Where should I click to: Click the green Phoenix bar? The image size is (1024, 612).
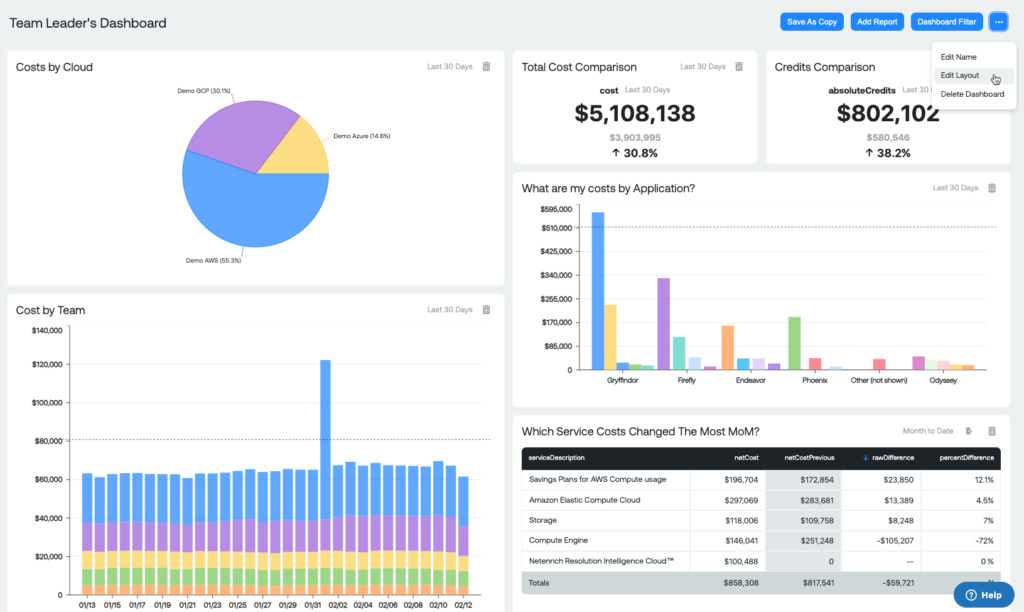pos(795,344)
